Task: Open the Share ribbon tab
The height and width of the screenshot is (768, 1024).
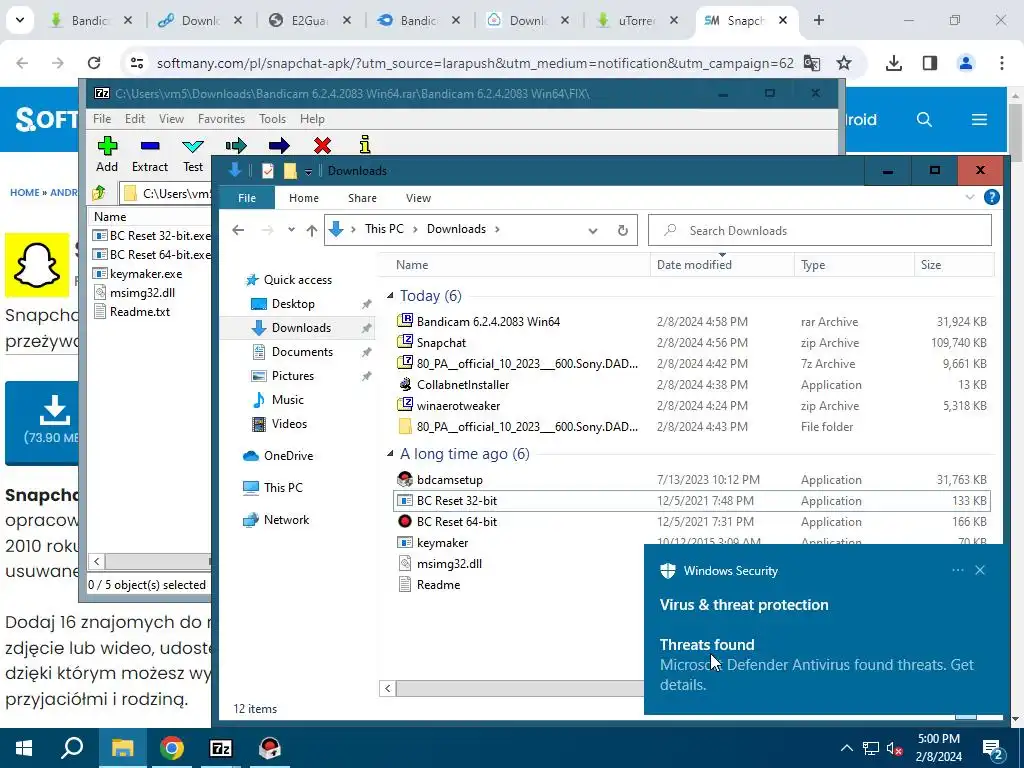Action: point(362,197)
